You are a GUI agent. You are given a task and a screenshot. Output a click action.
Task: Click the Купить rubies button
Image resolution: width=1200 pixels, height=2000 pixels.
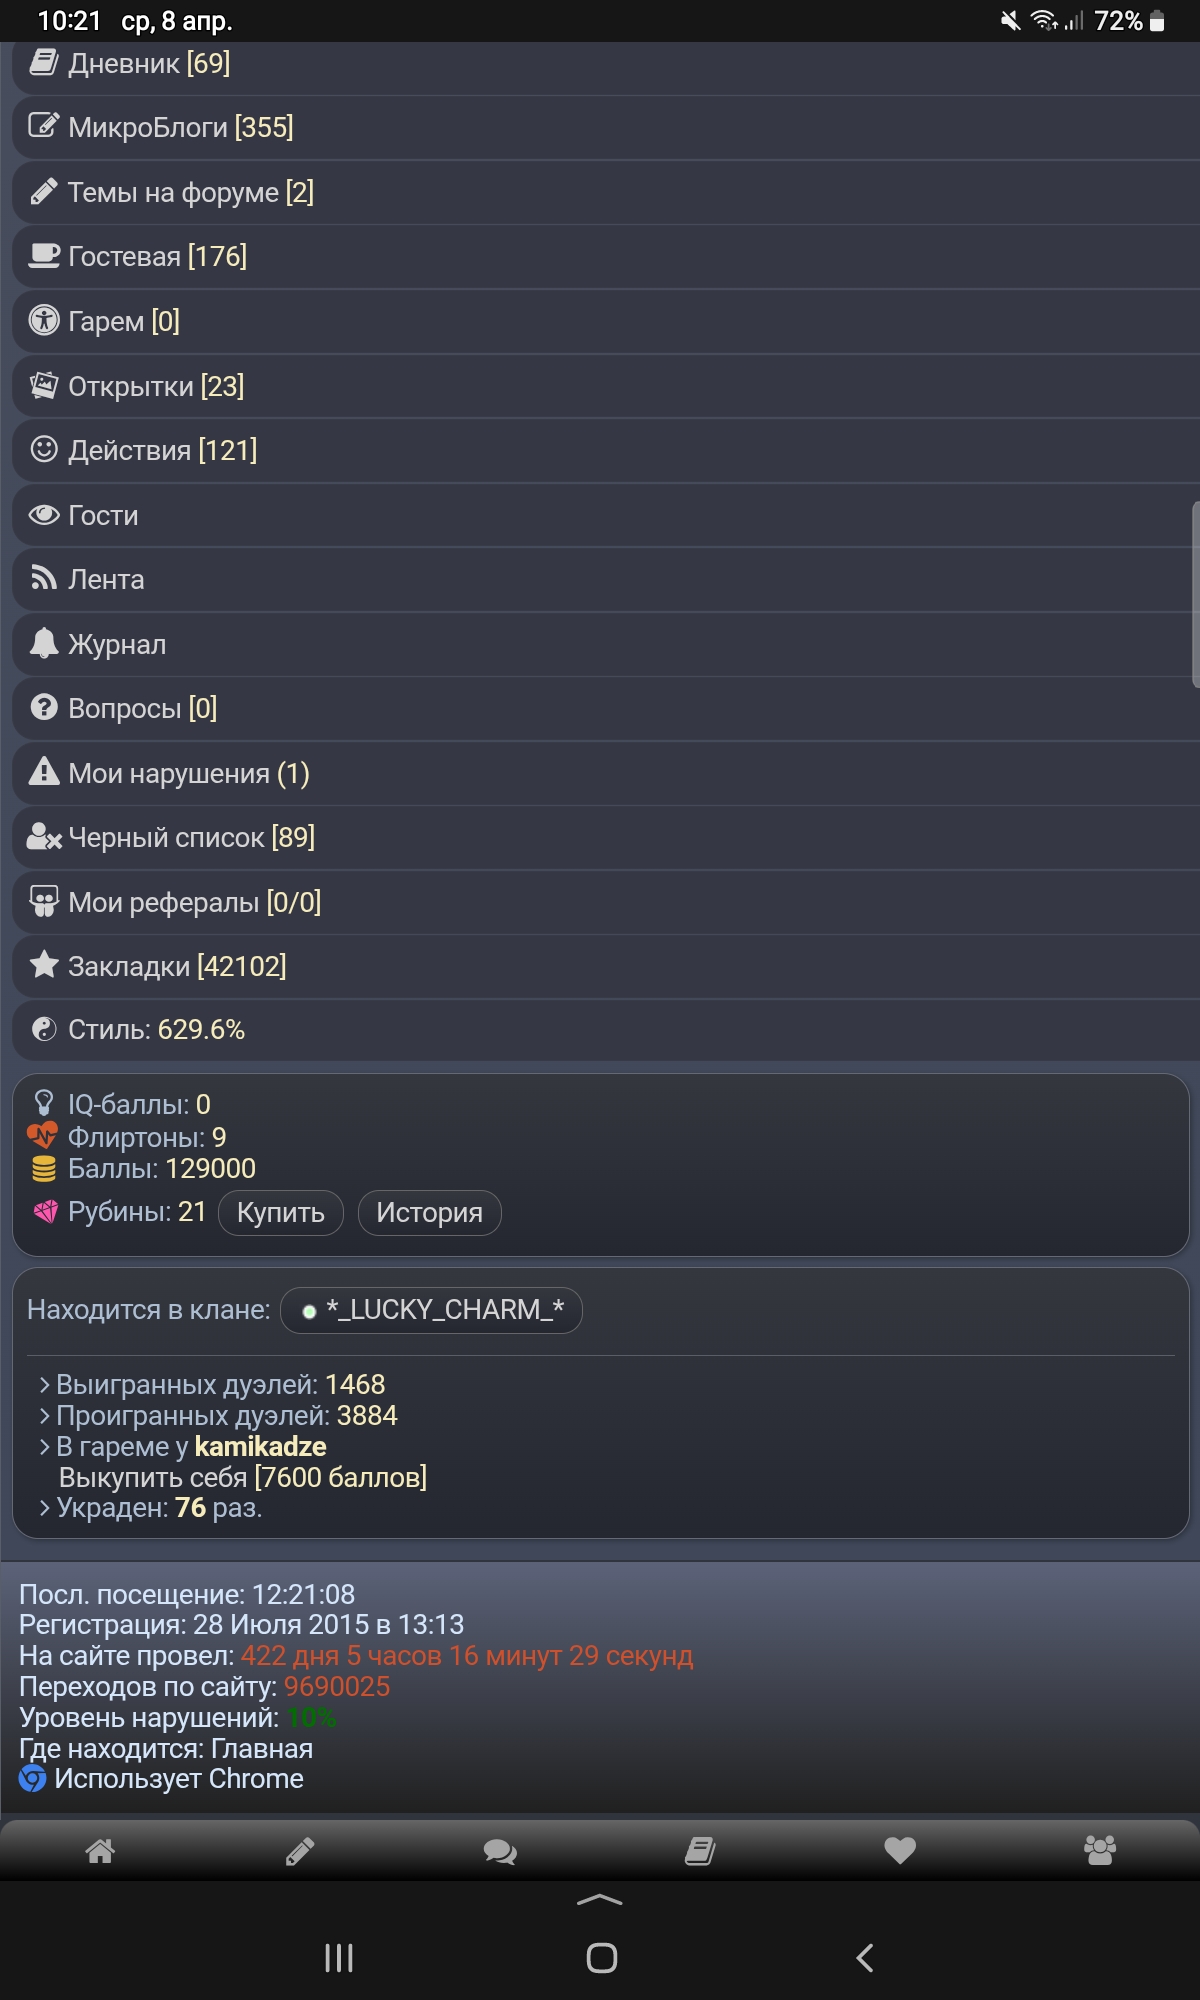click(281, 1213)
